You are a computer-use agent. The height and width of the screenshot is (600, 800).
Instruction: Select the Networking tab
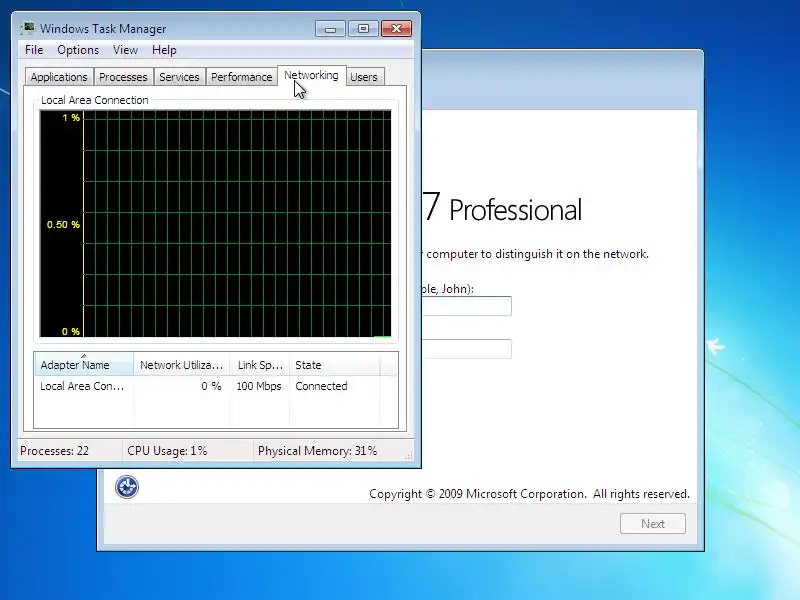[x=311, y=76]
